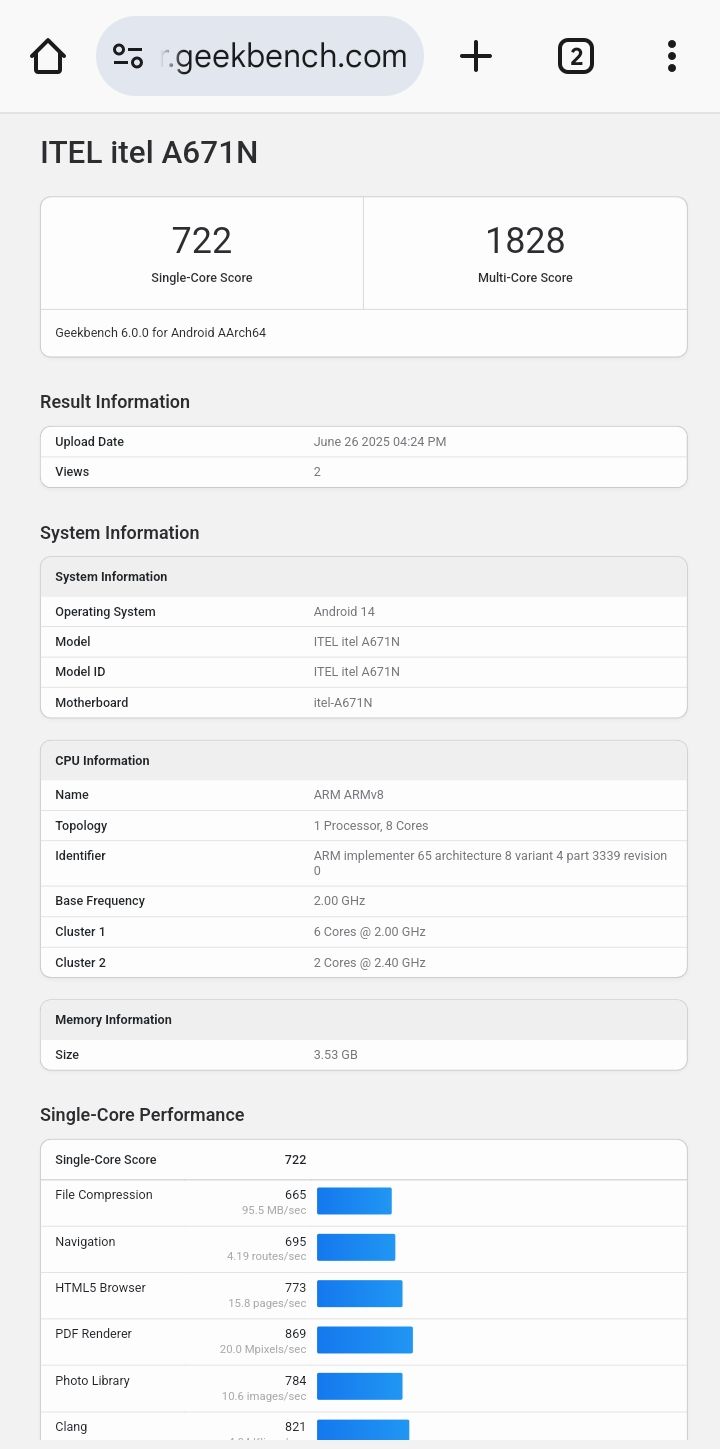Select the 20.0 Mpixels/sec text
The height and width of the screenshot is (1449, 720).
pos(263,1349)
